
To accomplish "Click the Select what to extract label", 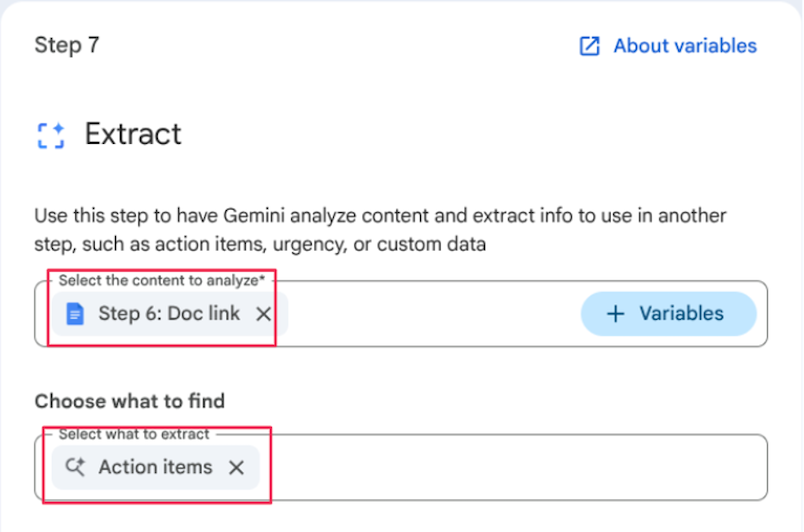I will (x=134, y=434).
